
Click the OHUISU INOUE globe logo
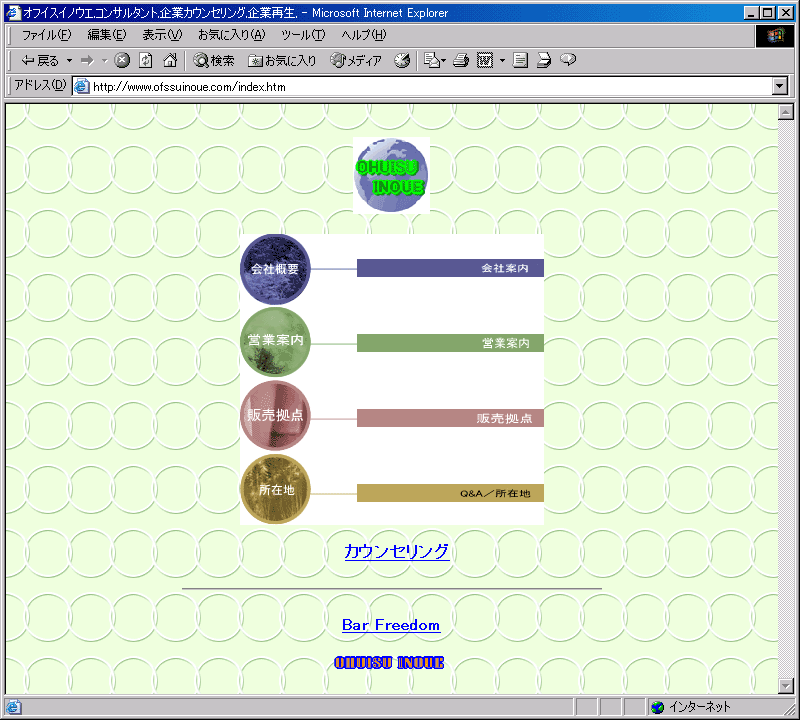point(391,175)
